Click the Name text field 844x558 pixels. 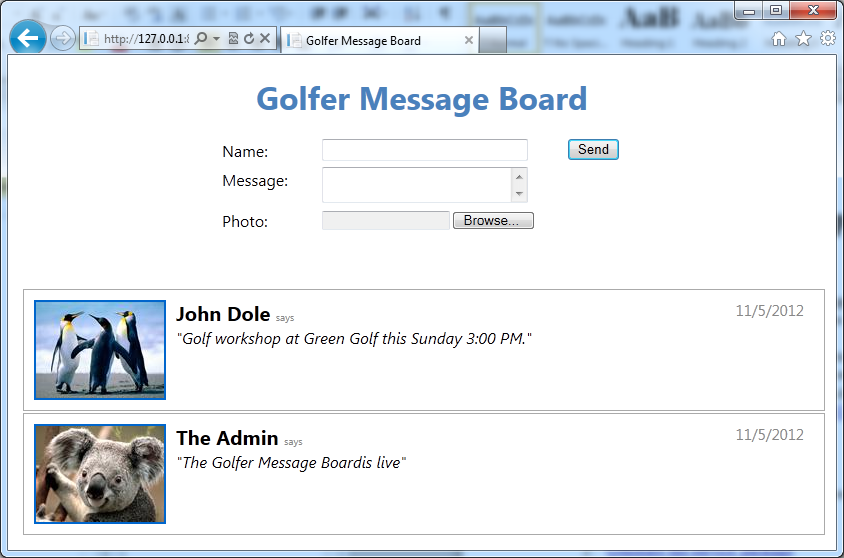[425, 150]
